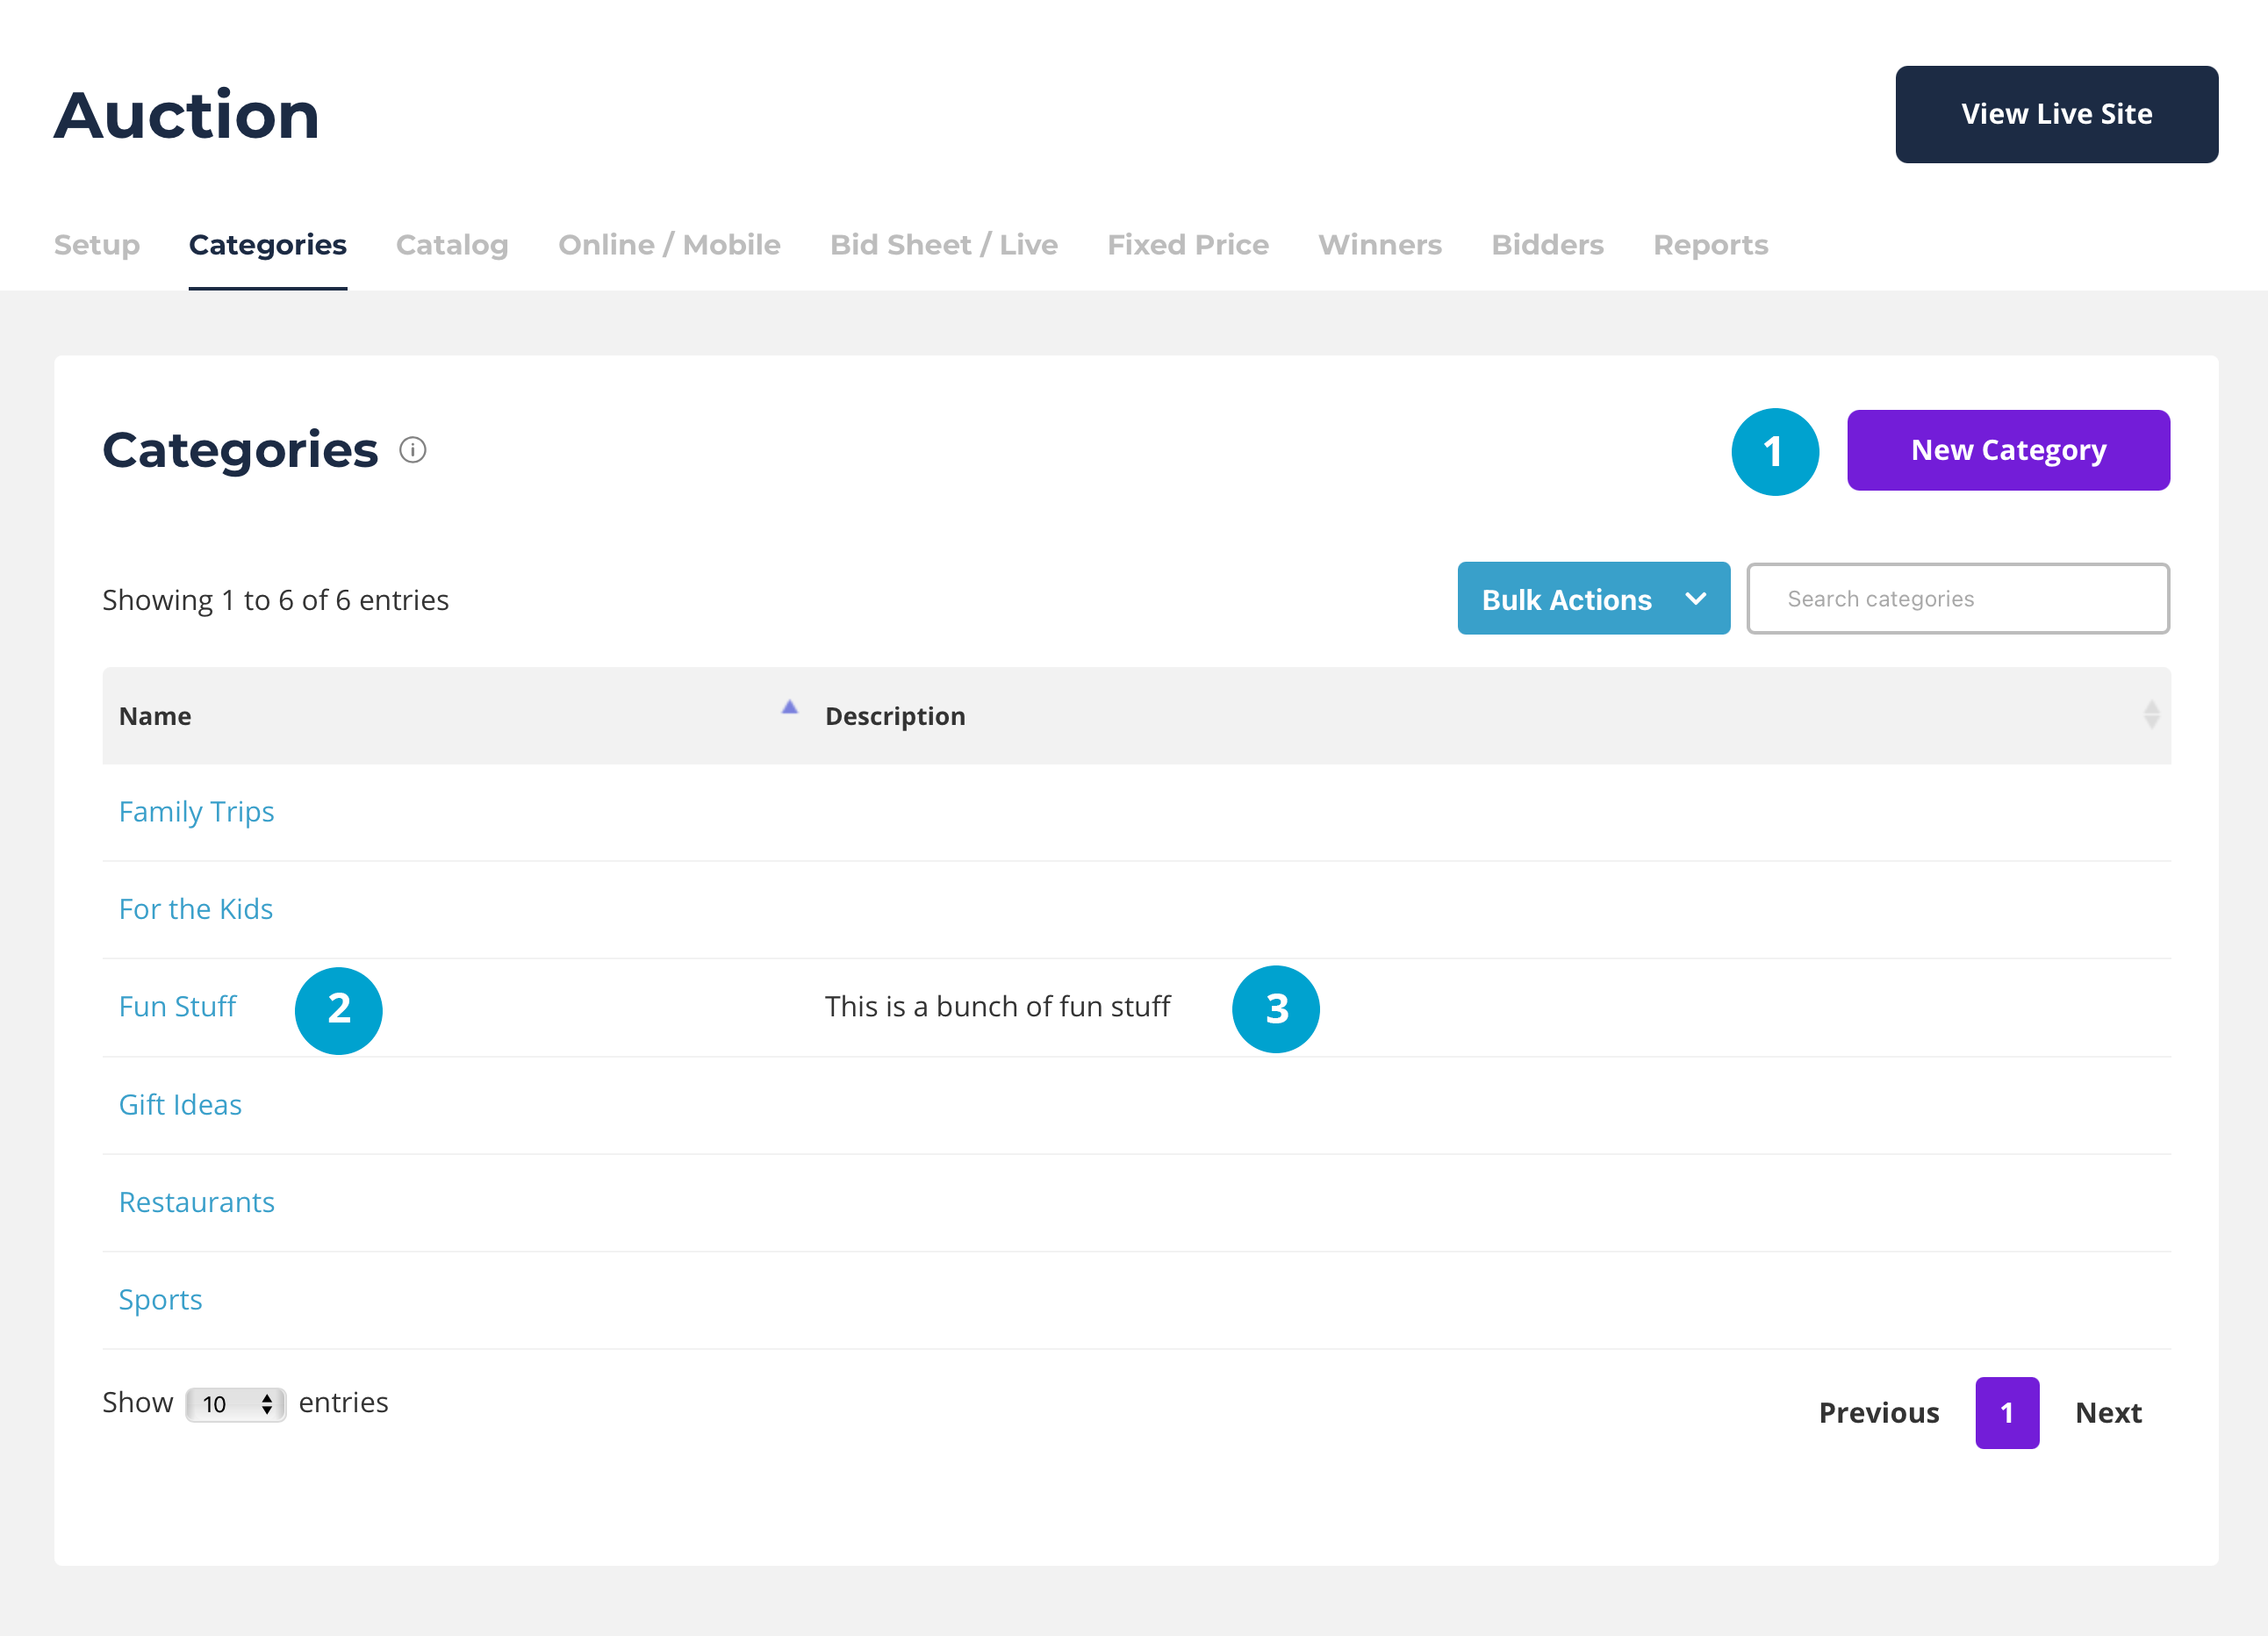The image size is (2268, 1636).
Task: Click the numbered marker 3 badge
Action: click(1275, 1009)
